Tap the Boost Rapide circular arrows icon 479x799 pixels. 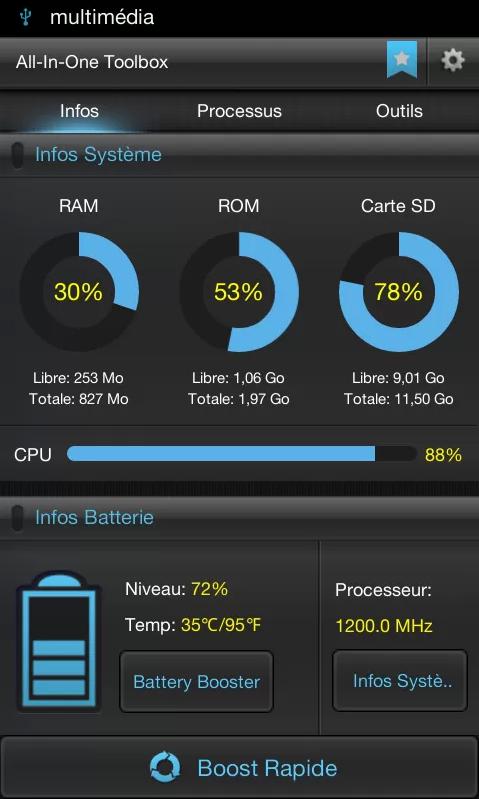click(x=165, y=767)
